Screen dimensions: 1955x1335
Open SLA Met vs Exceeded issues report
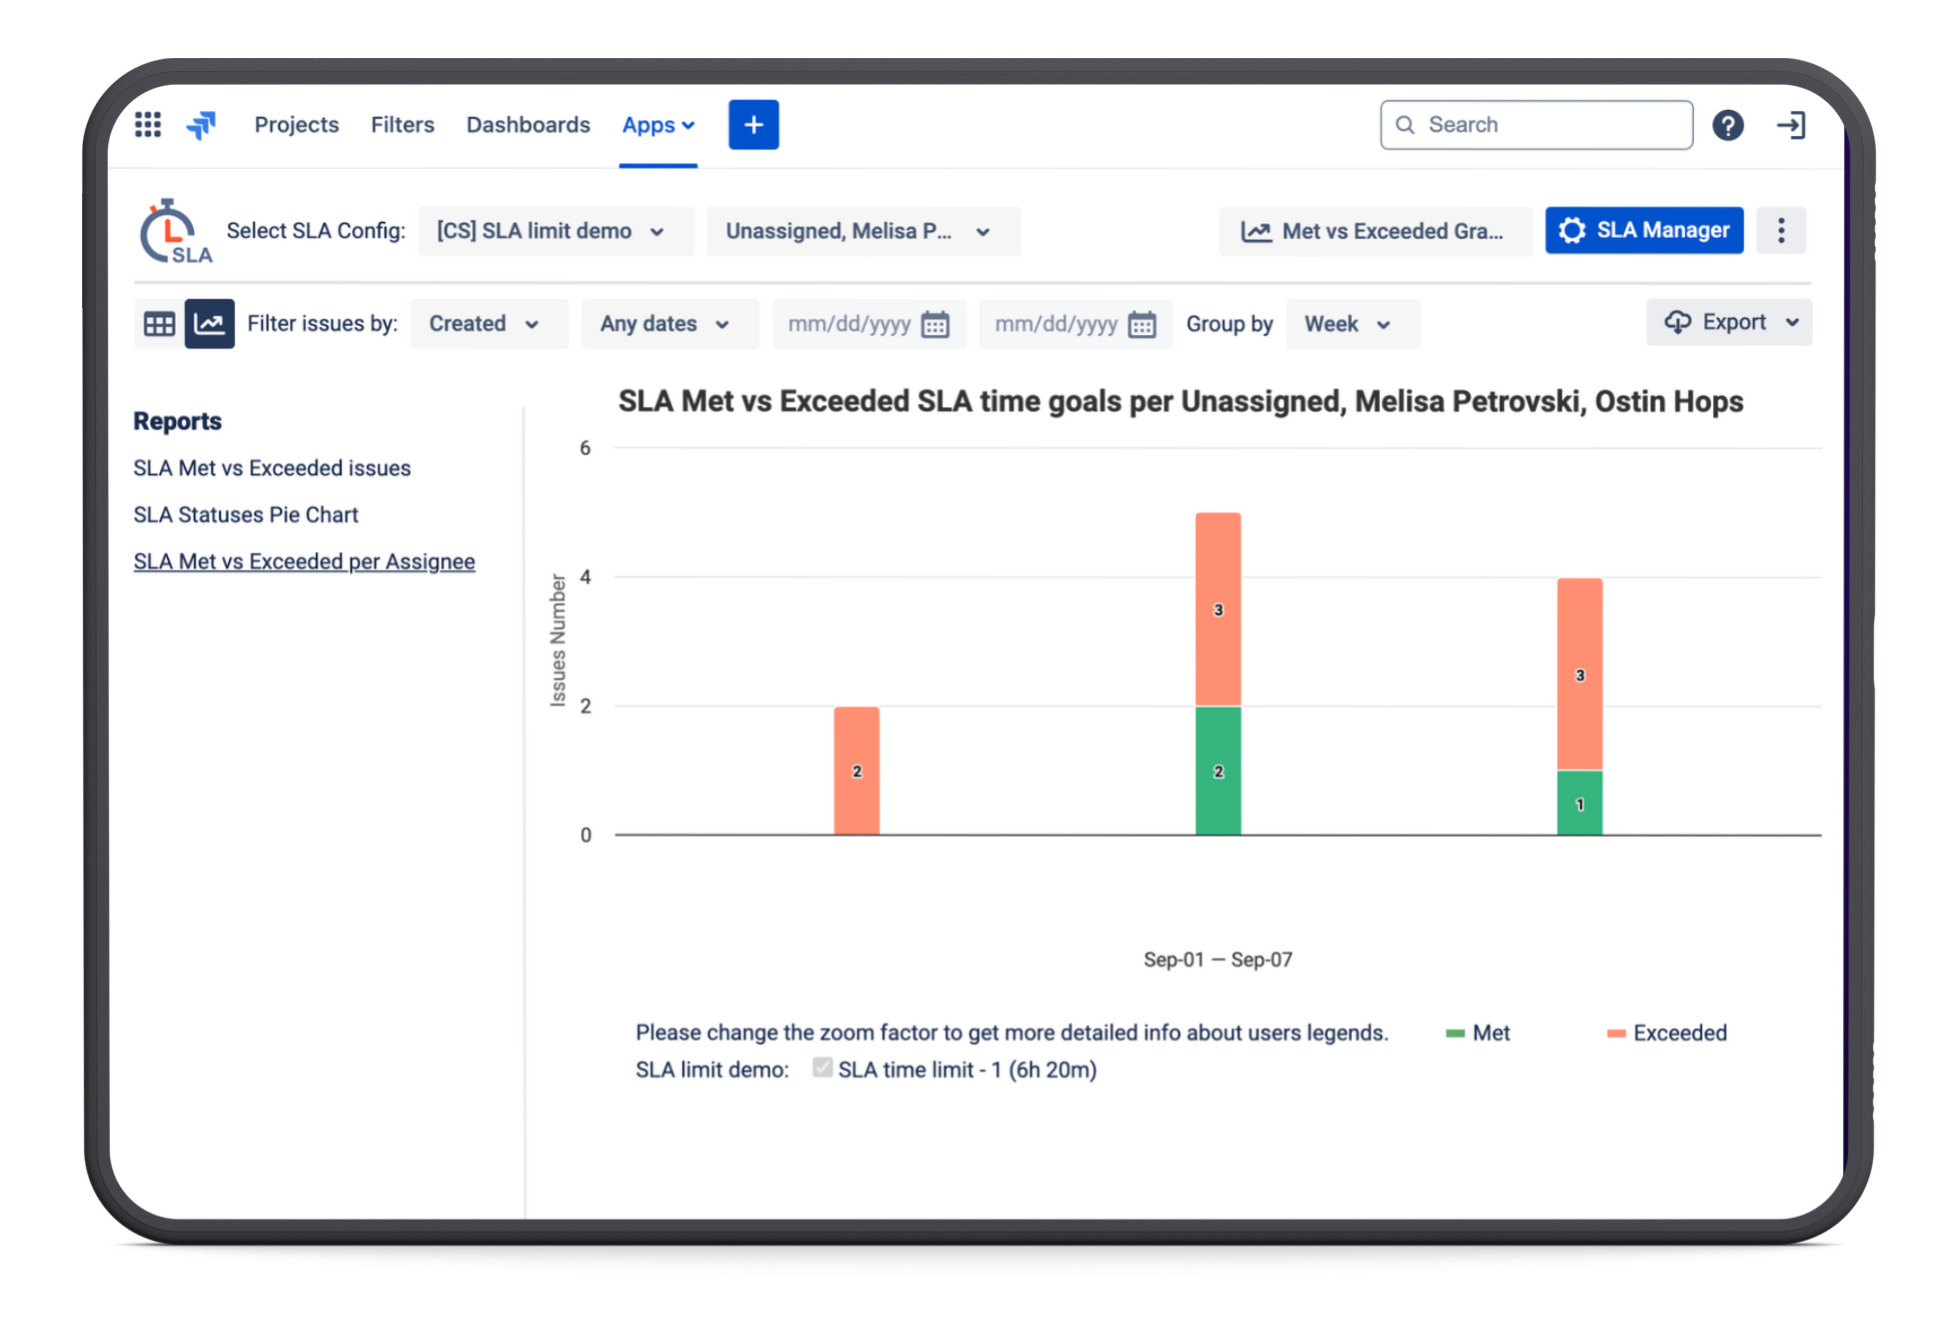[272, 468]
